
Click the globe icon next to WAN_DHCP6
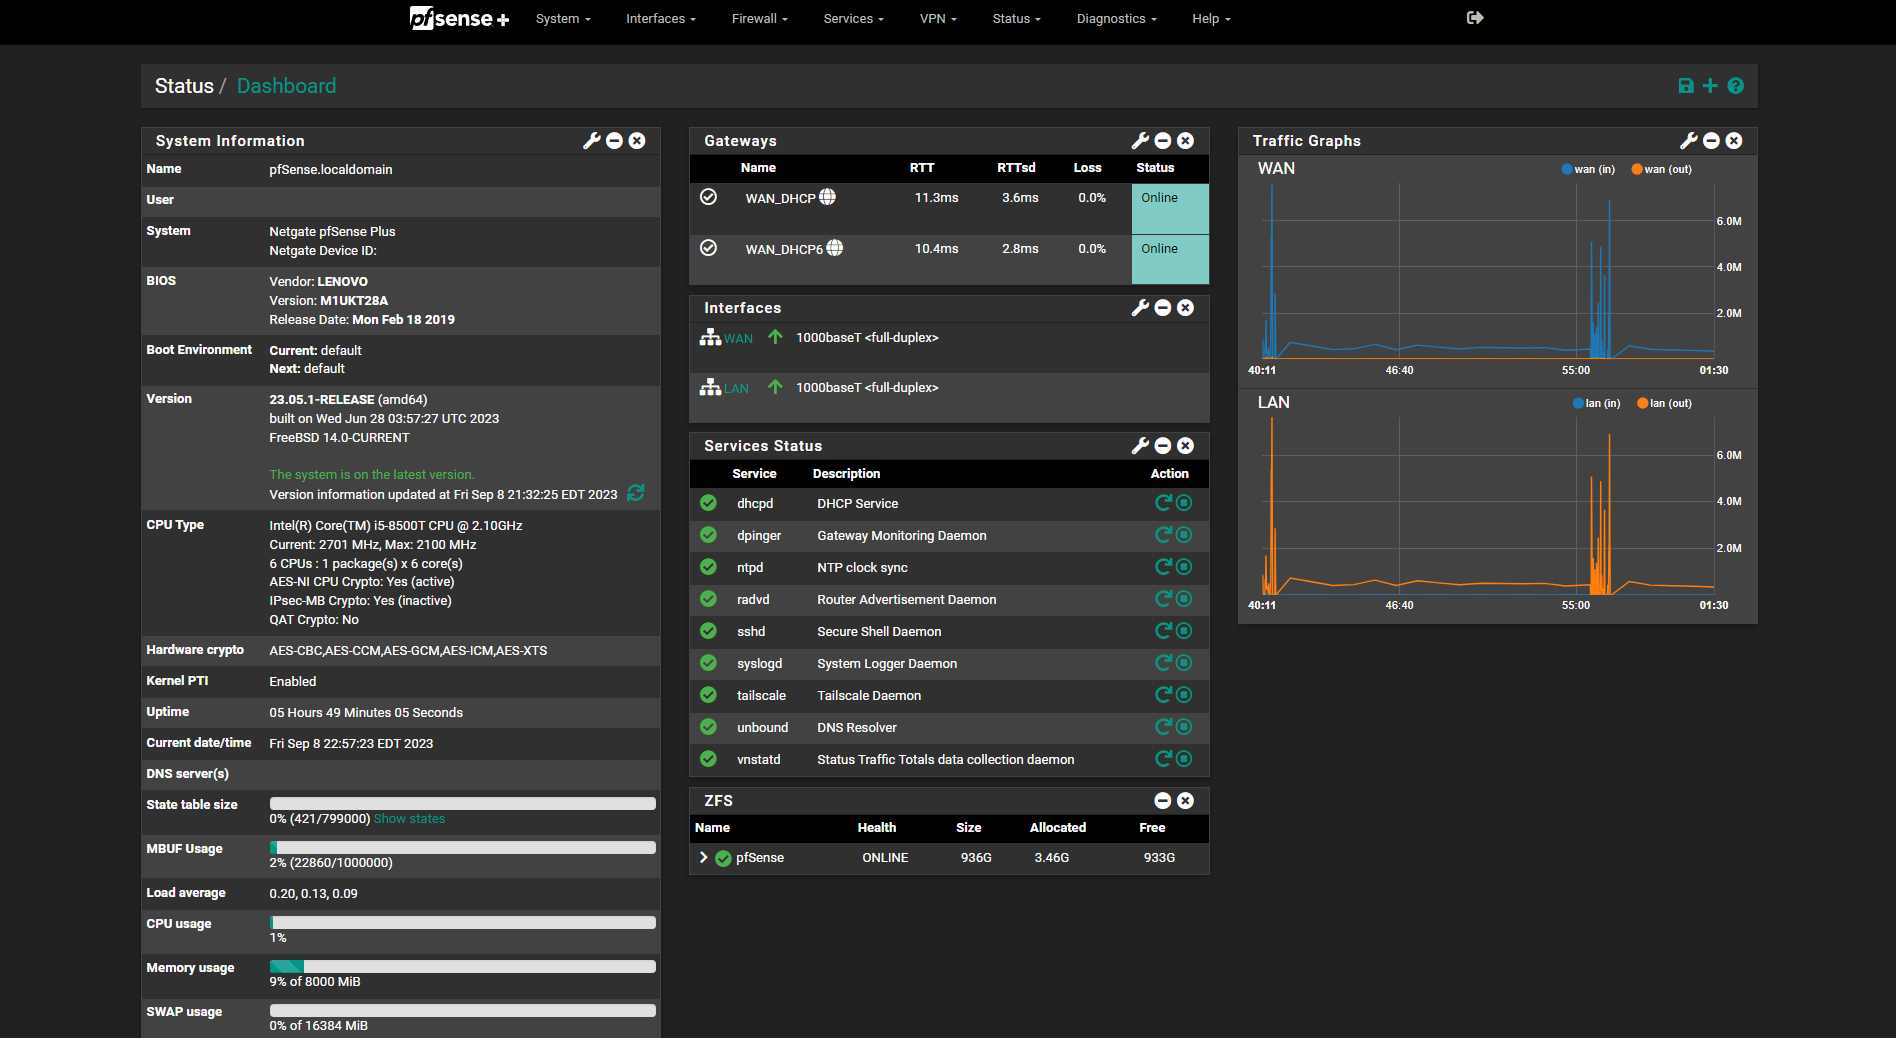[835, 248]
